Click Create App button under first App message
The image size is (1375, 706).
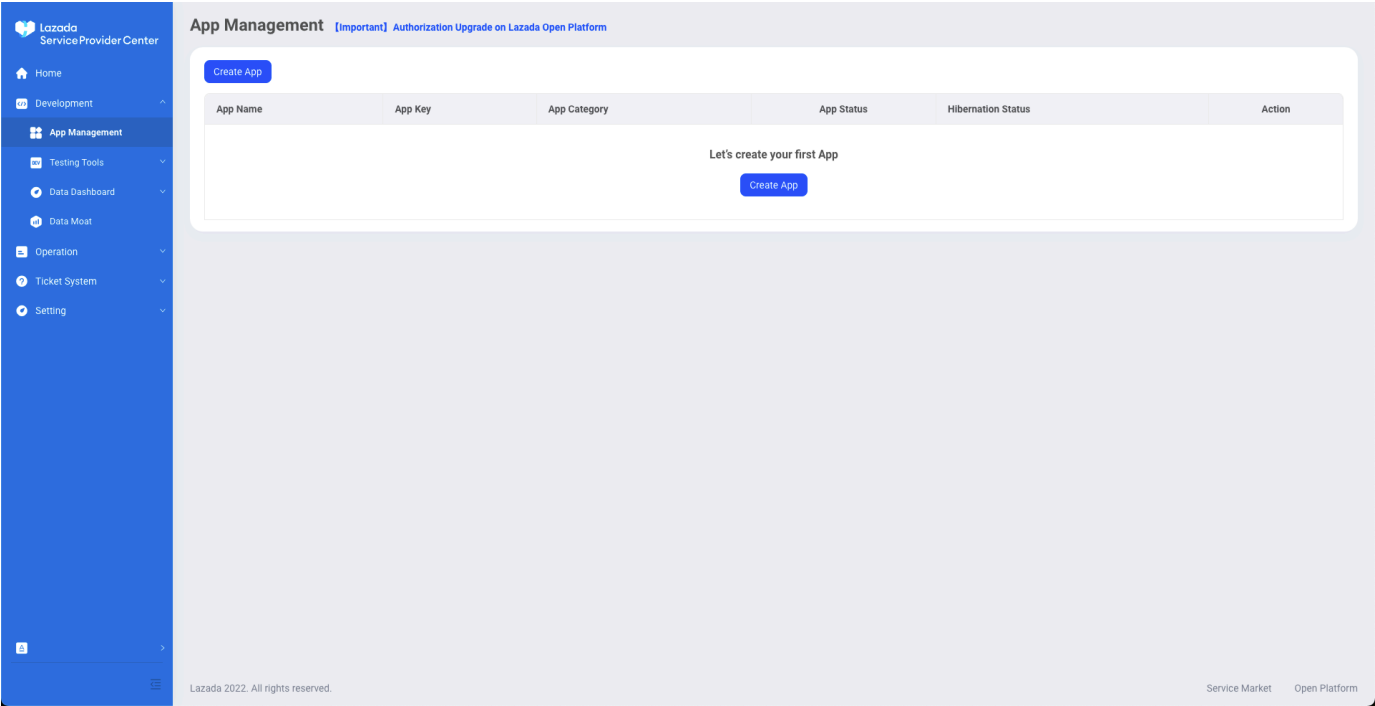click(x=774, y=185)
